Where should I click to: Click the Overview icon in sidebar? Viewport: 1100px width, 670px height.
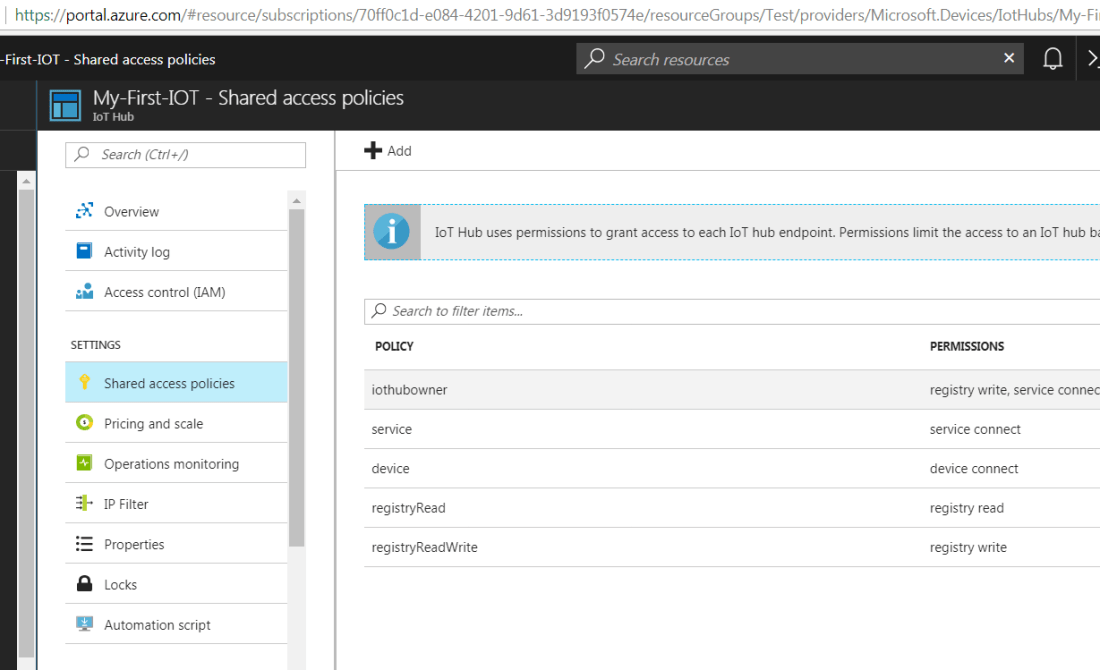(x=85, y=211)
